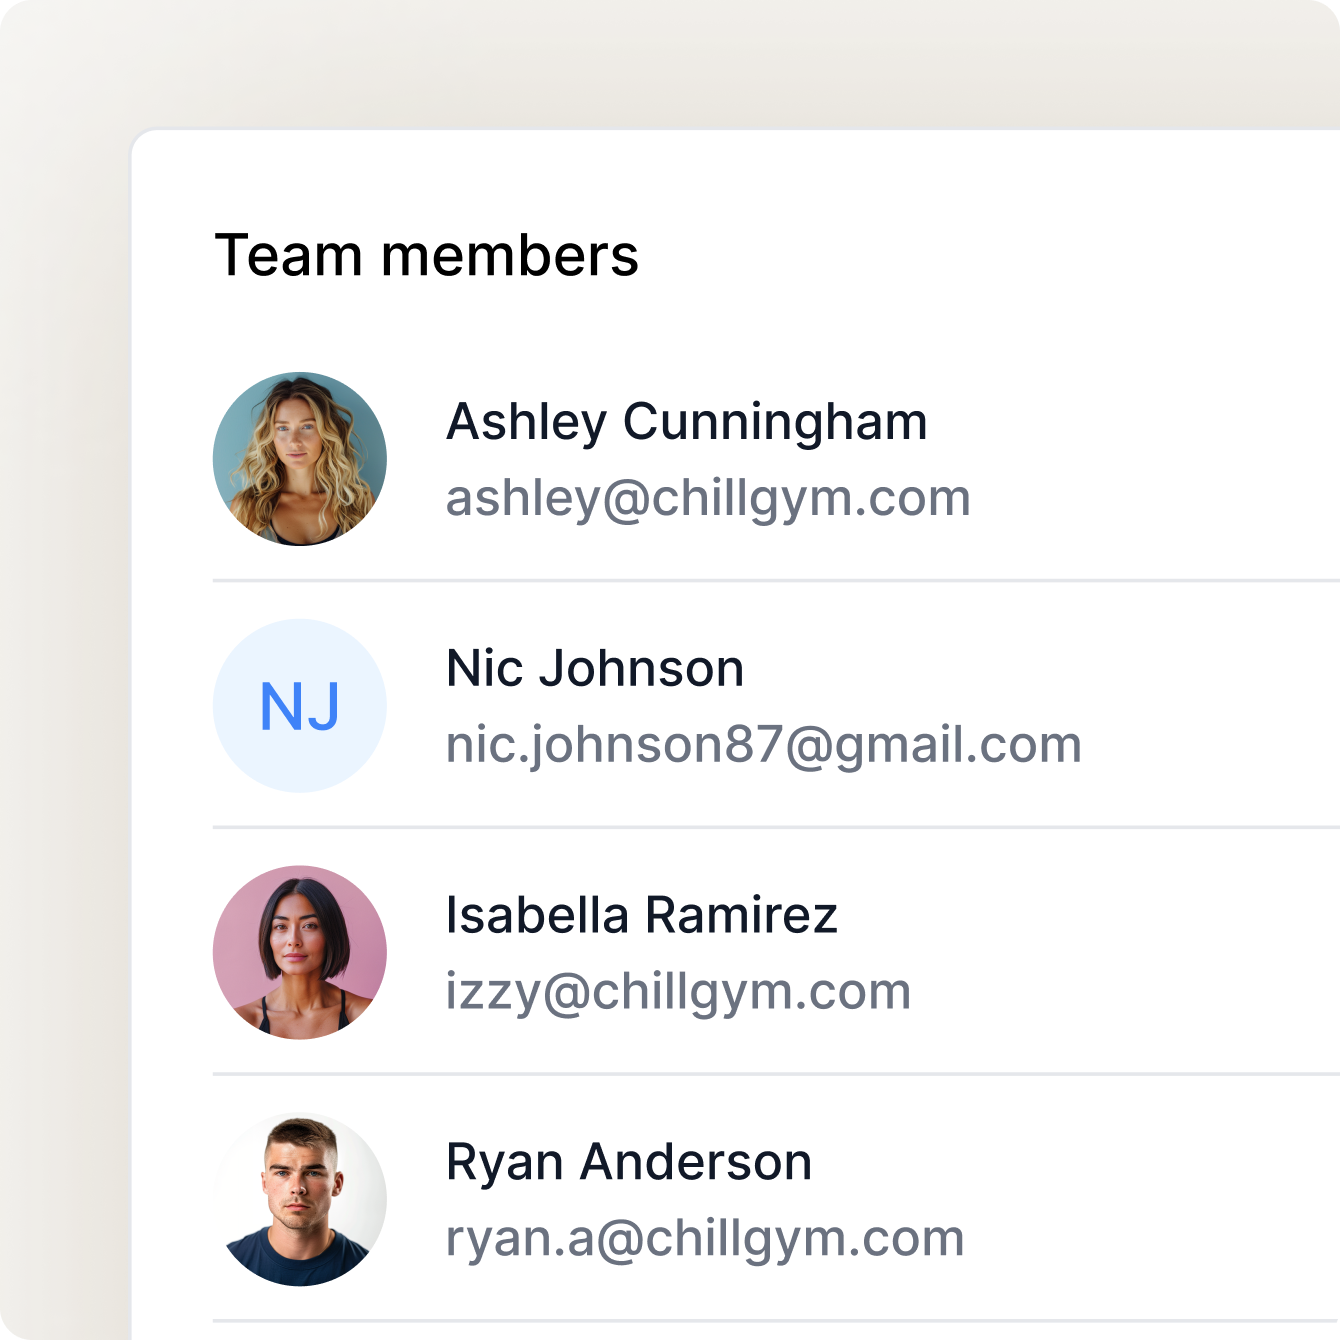Select the izzy@chillgym.com email address
Viewport: 1340px width, 1340px height.
[678, 992]
